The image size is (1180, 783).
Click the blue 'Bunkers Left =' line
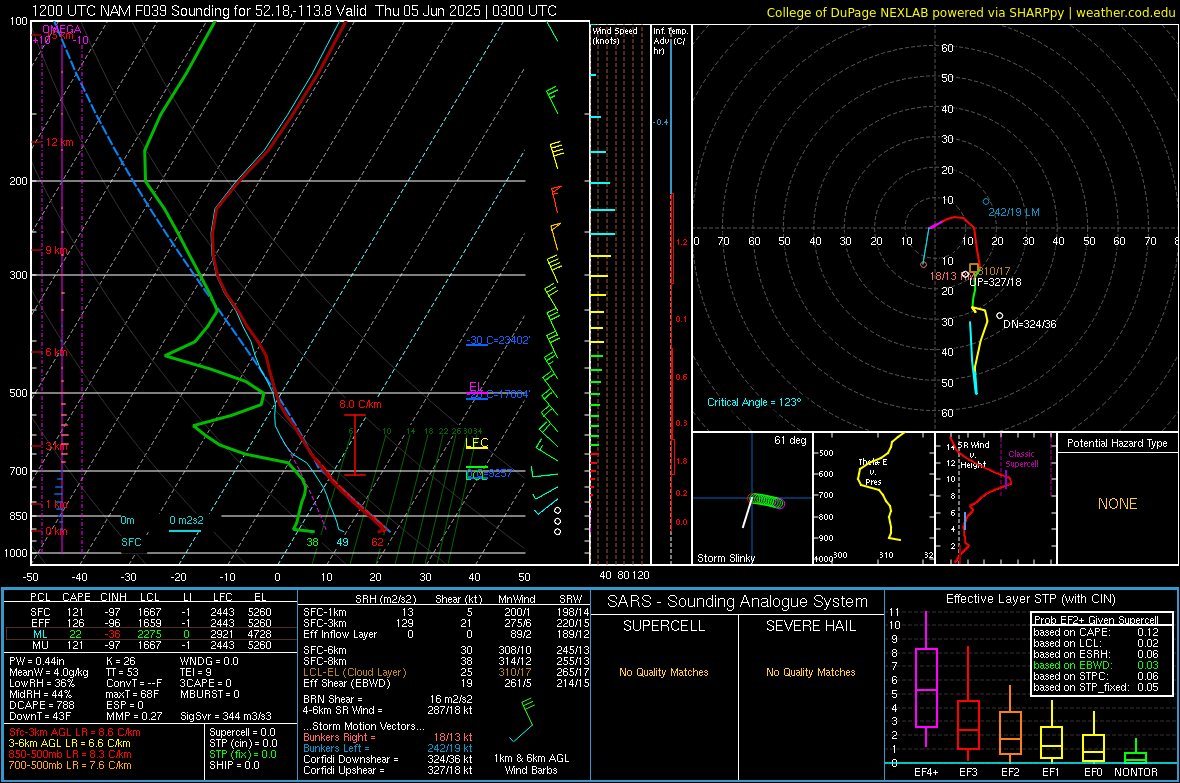[388, 748]
